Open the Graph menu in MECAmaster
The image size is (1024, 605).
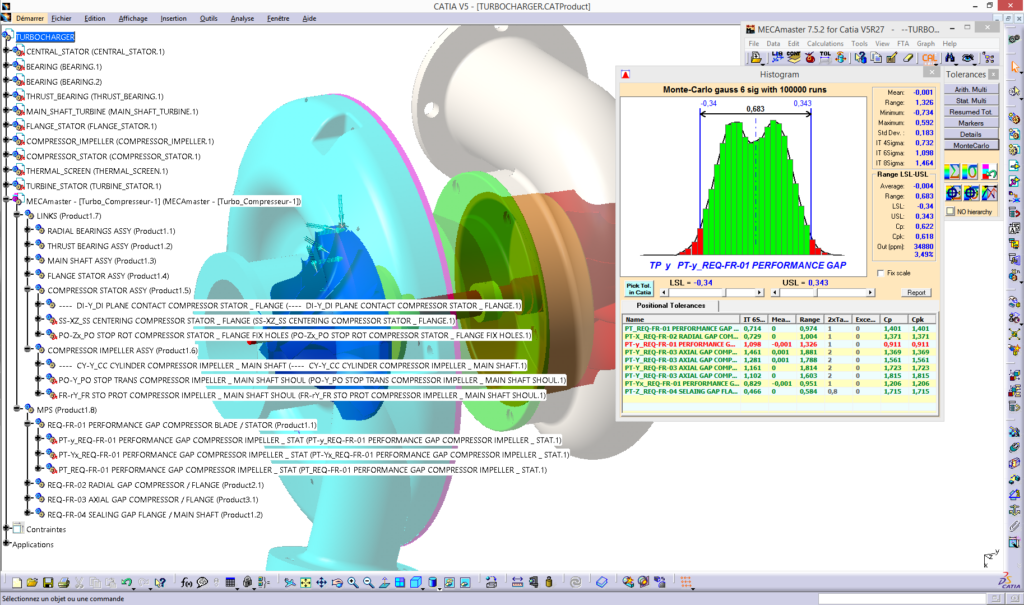(925, 44)
